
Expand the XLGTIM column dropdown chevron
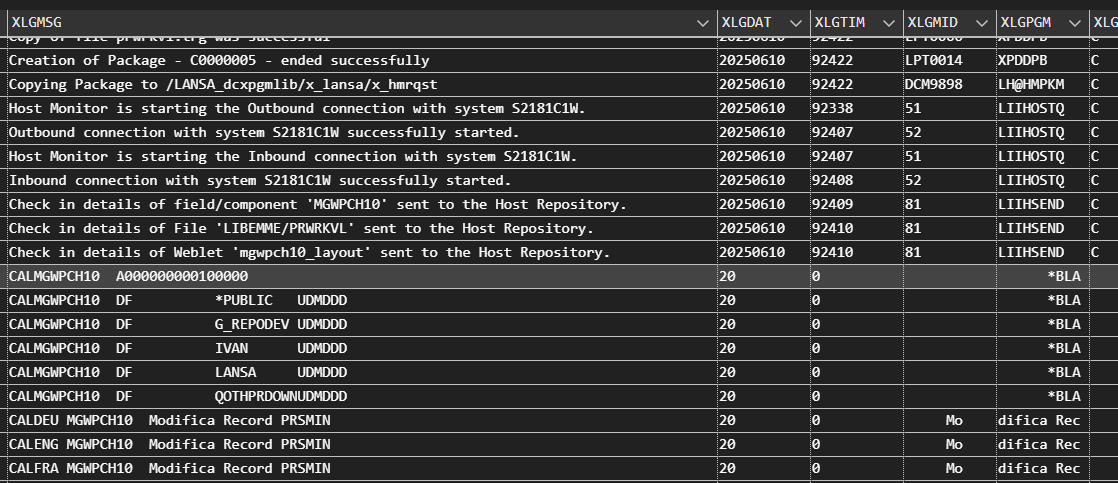click(889, 22)
